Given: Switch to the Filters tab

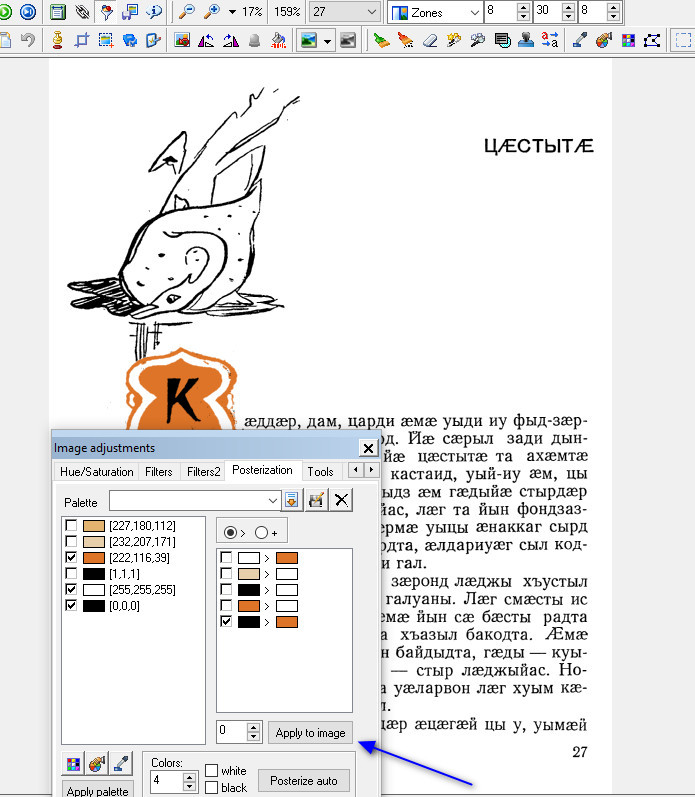Looking at the screenshot, I should click(159, 472).
